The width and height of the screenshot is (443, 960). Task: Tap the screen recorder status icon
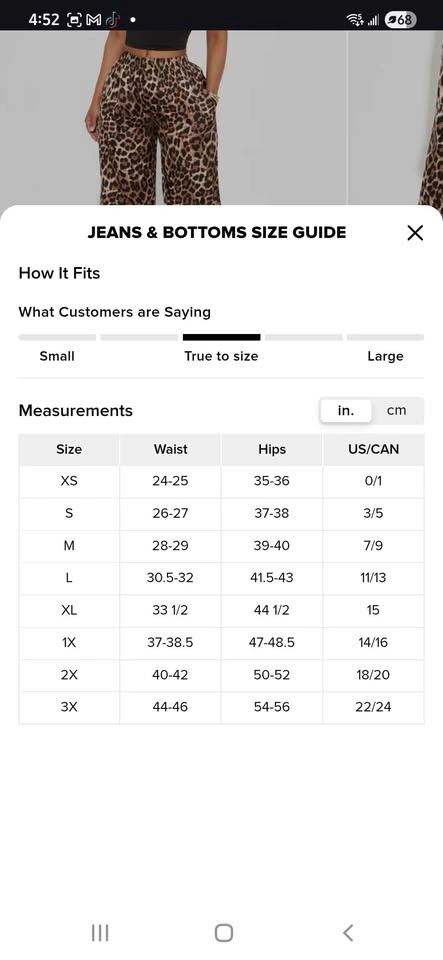(x=74, y=20)
